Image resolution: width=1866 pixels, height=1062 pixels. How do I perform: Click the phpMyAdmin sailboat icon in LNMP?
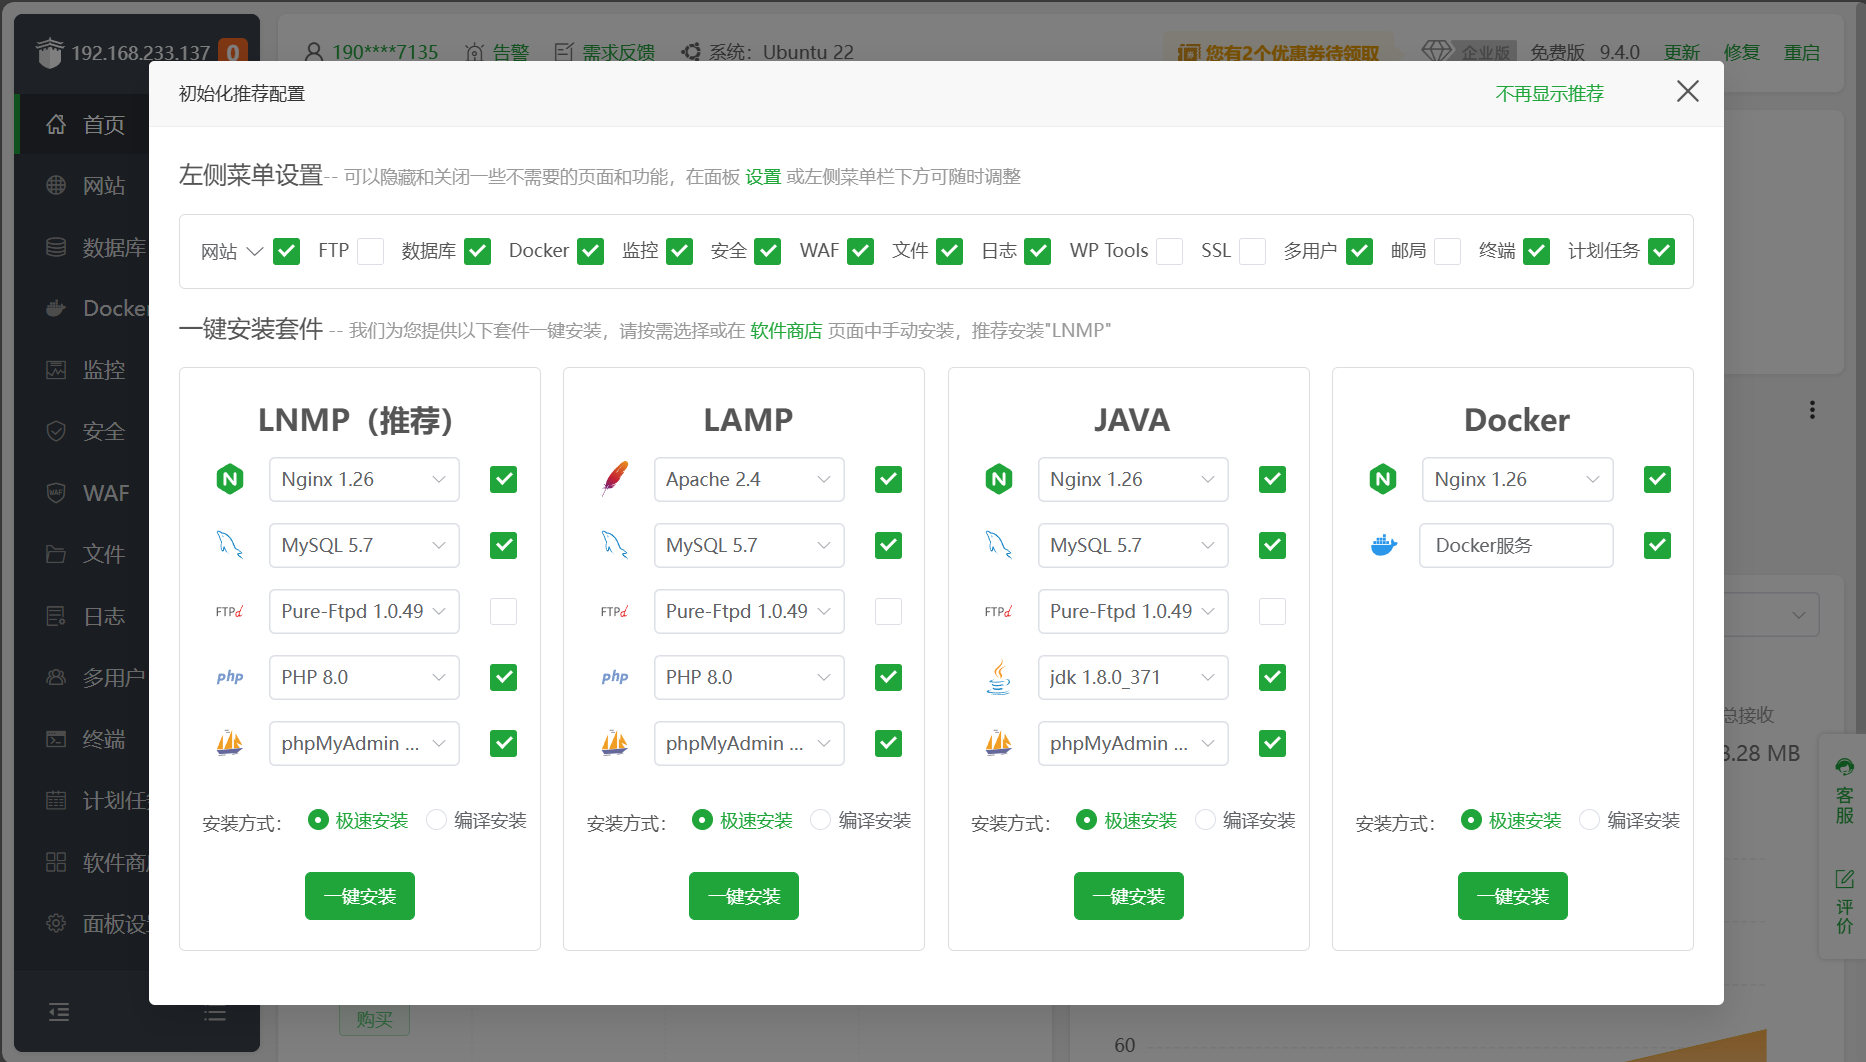230,744
